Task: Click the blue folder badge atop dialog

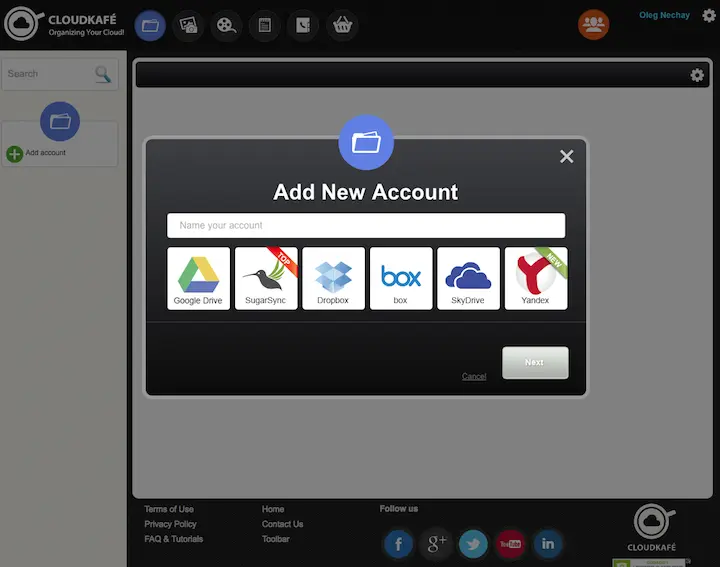Action: pos(366,142)
